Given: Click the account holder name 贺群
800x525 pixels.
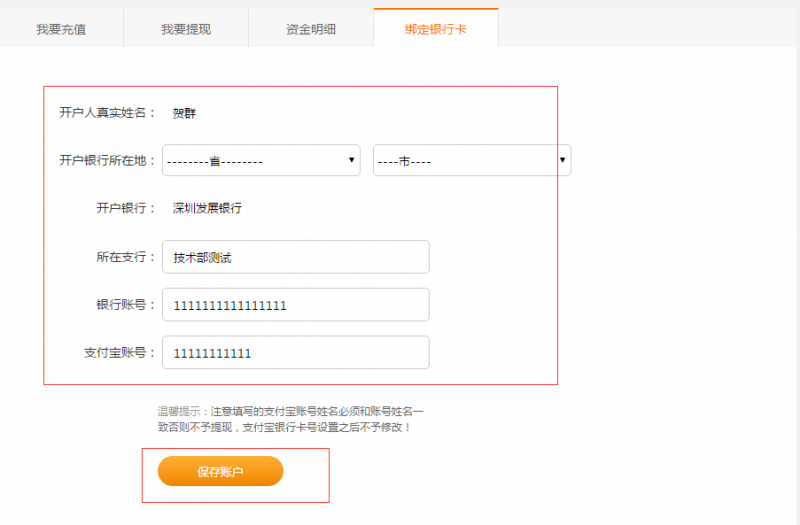Looking at the screenshot, I should (184, 113).
